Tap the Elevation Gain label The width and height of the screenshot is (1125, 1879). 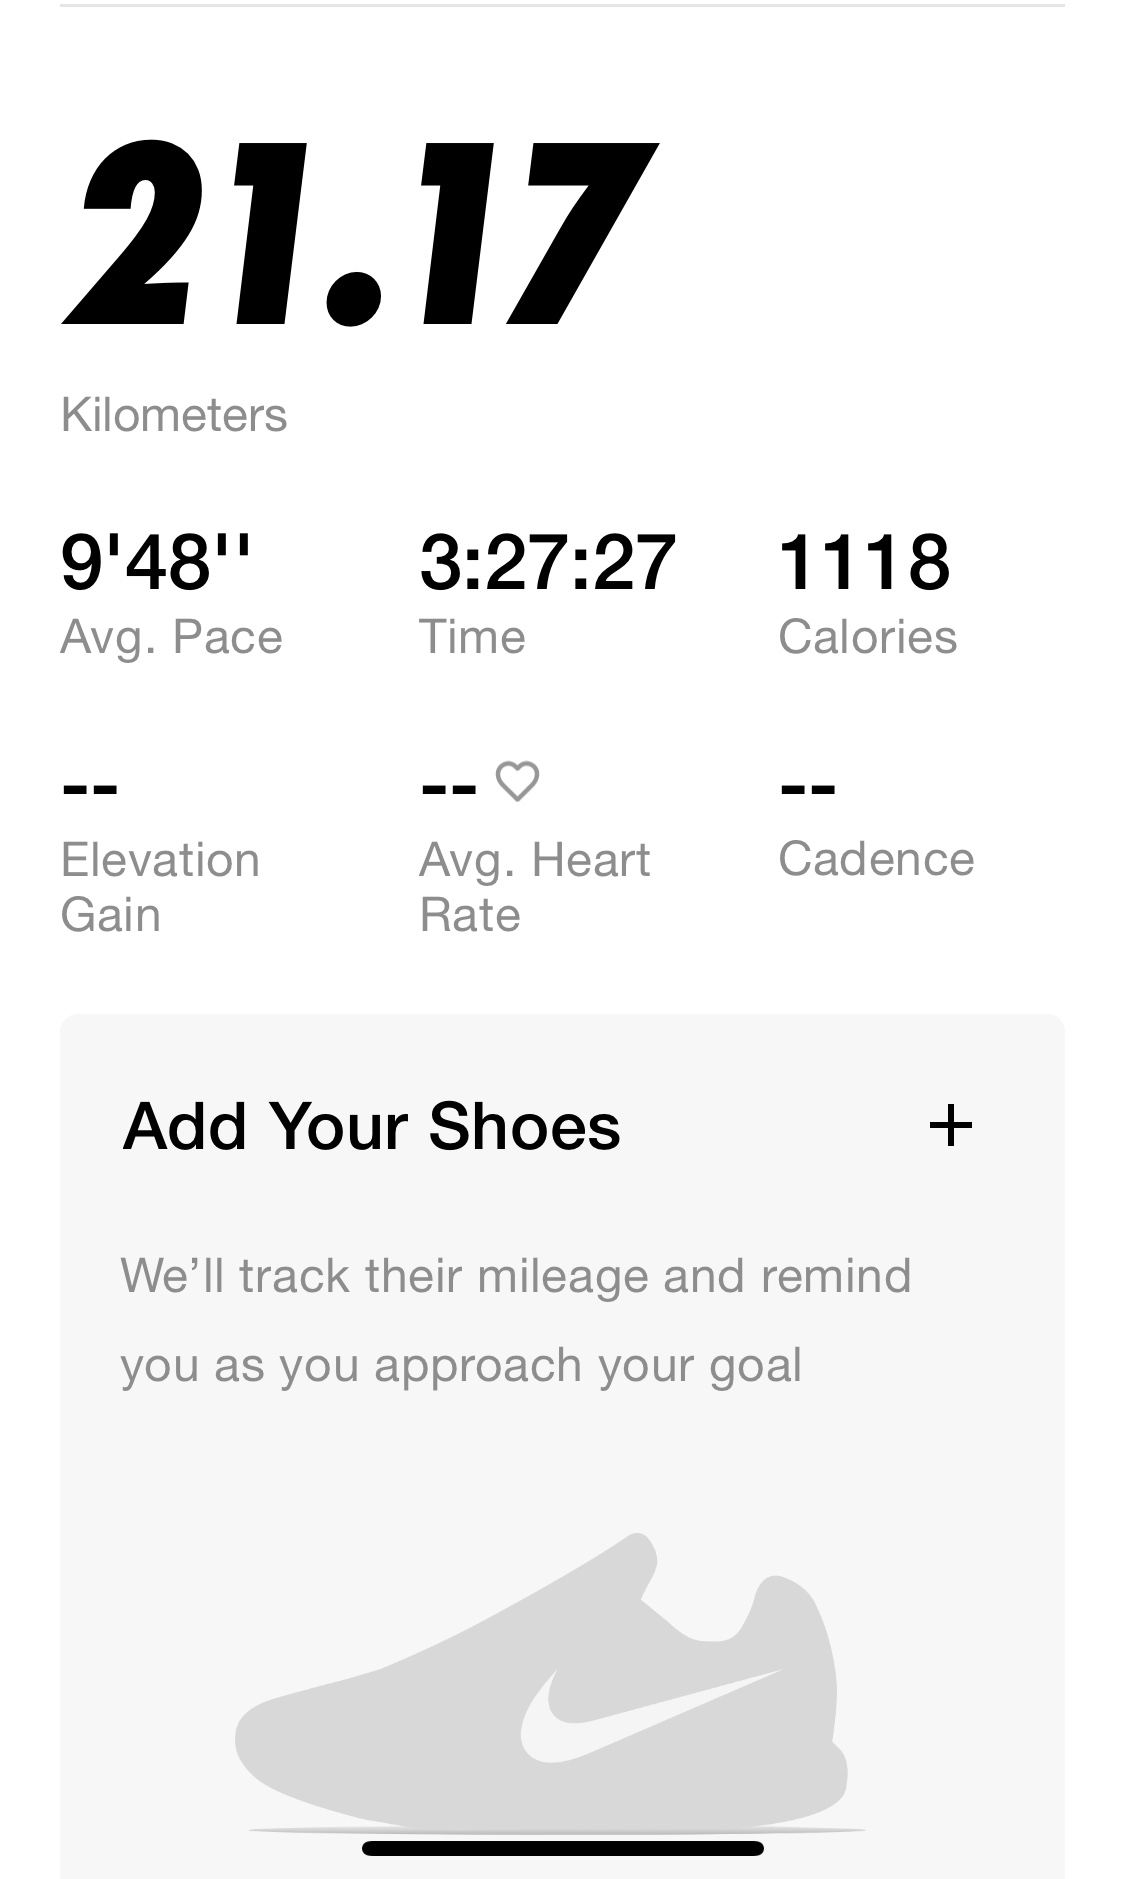tap(160, 887)
